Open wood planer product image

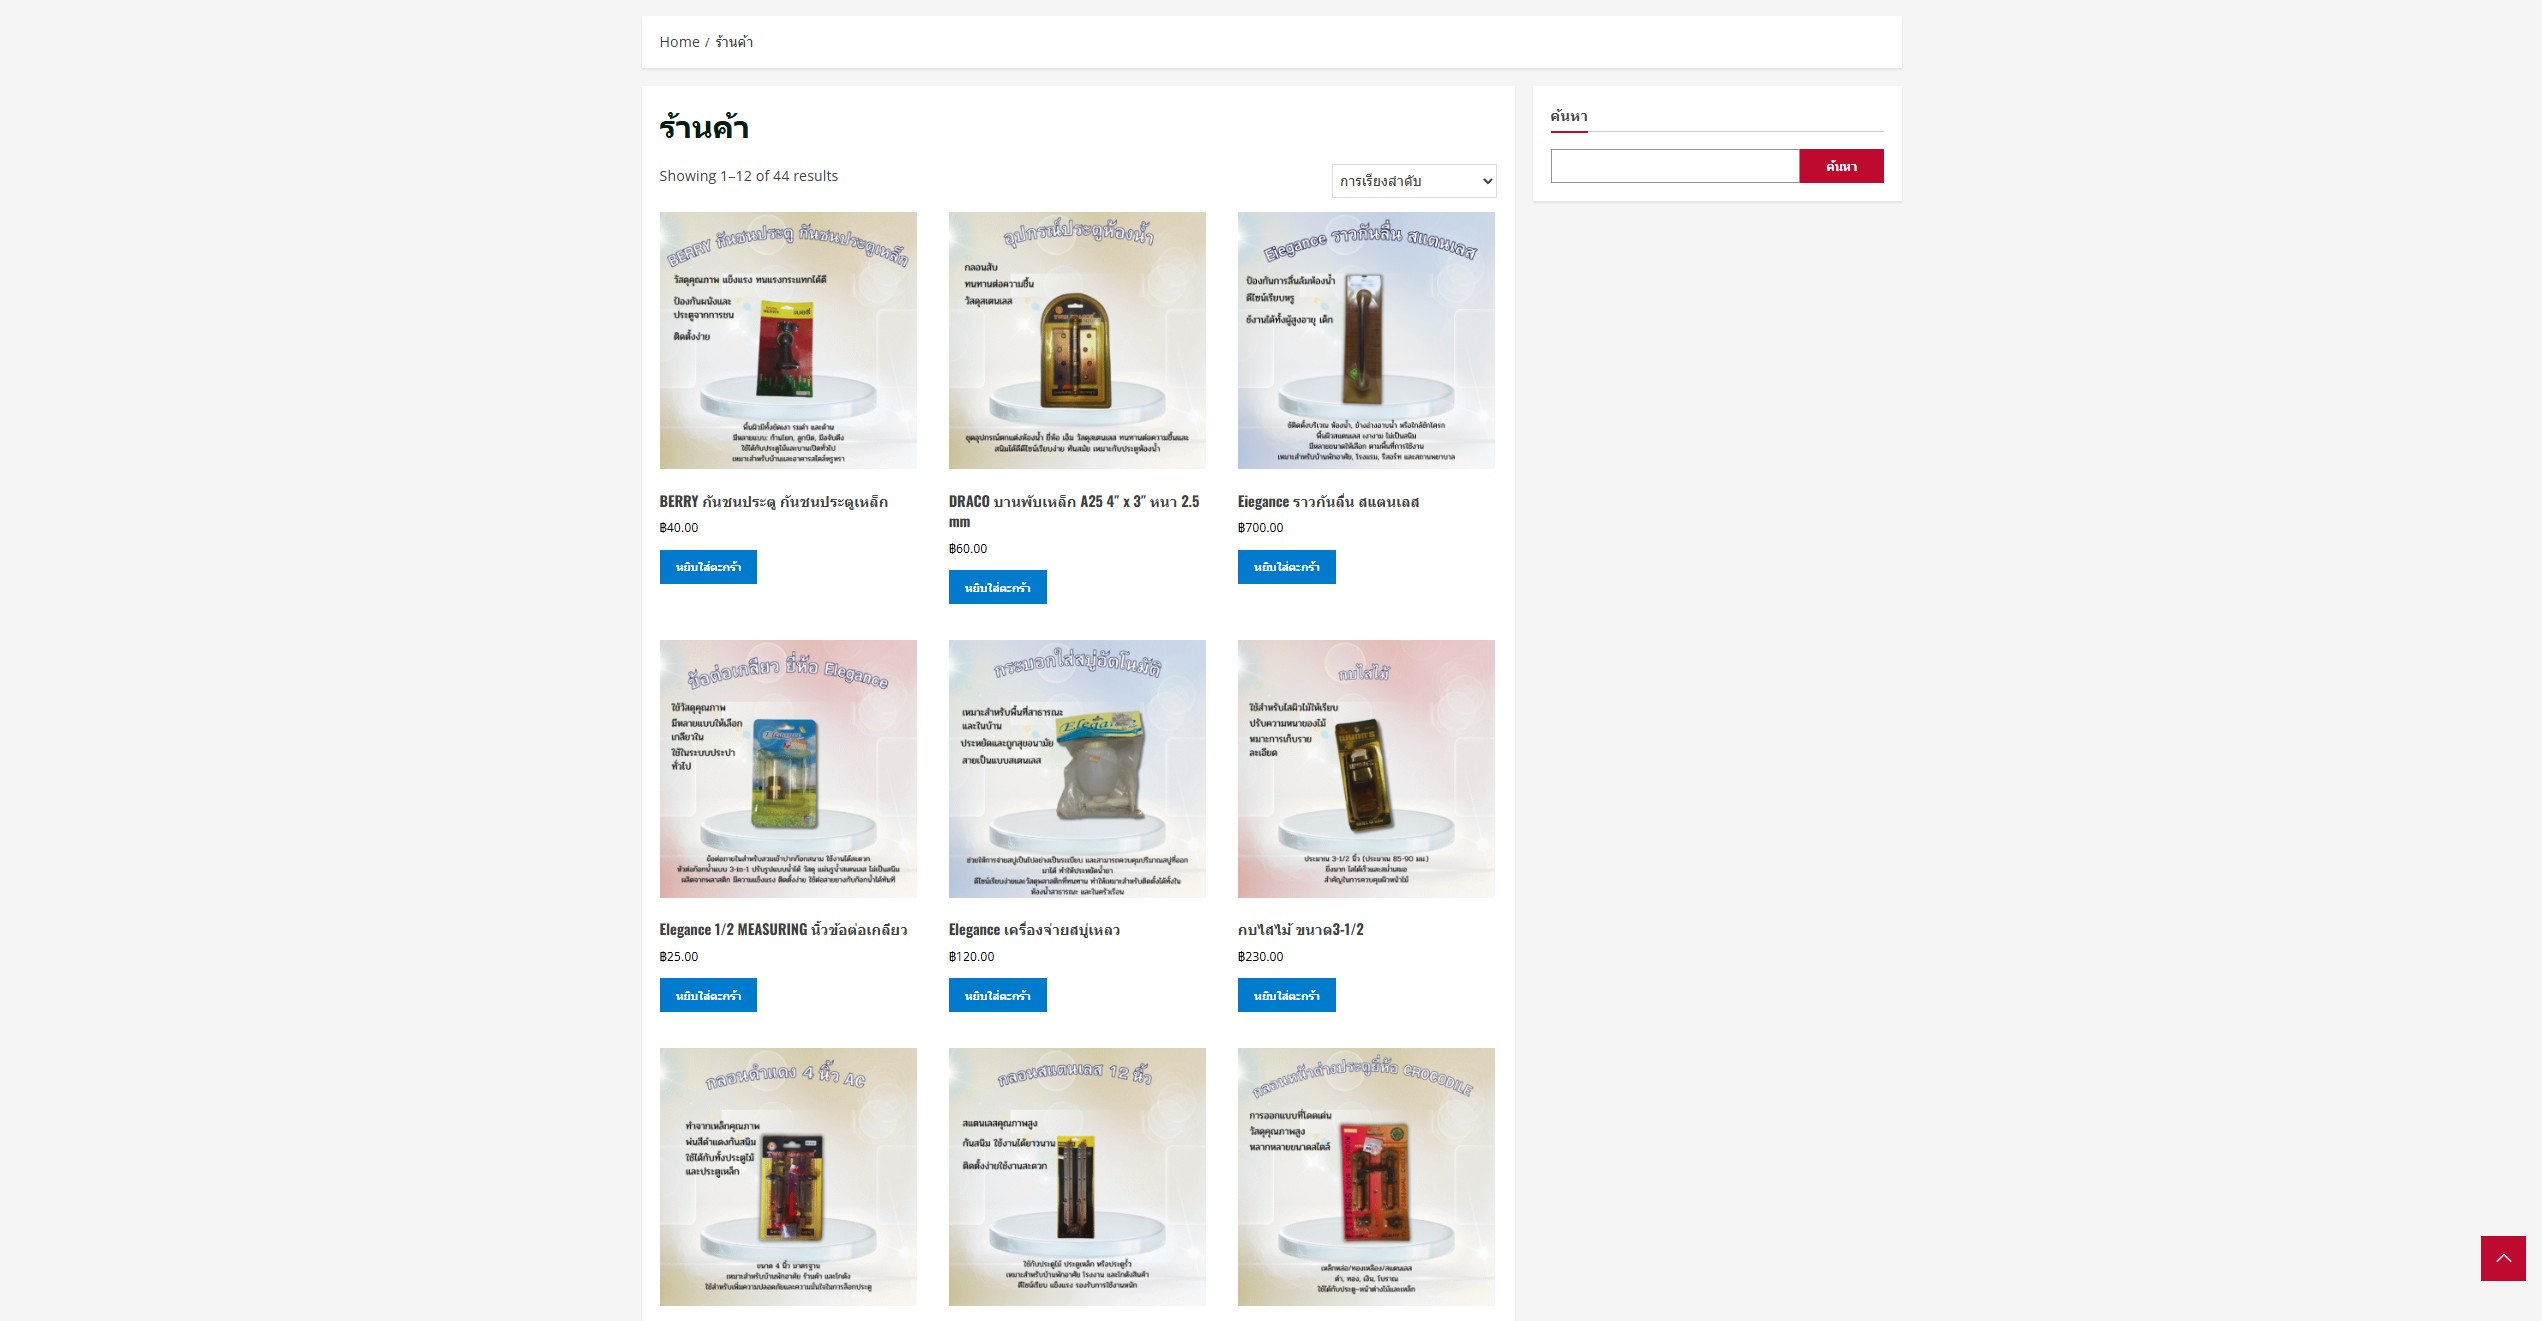tap(1366, 769)
